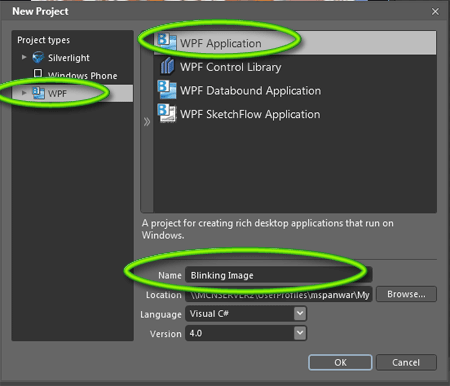
Task: Select the Windows Phone label
Action: 82,75
